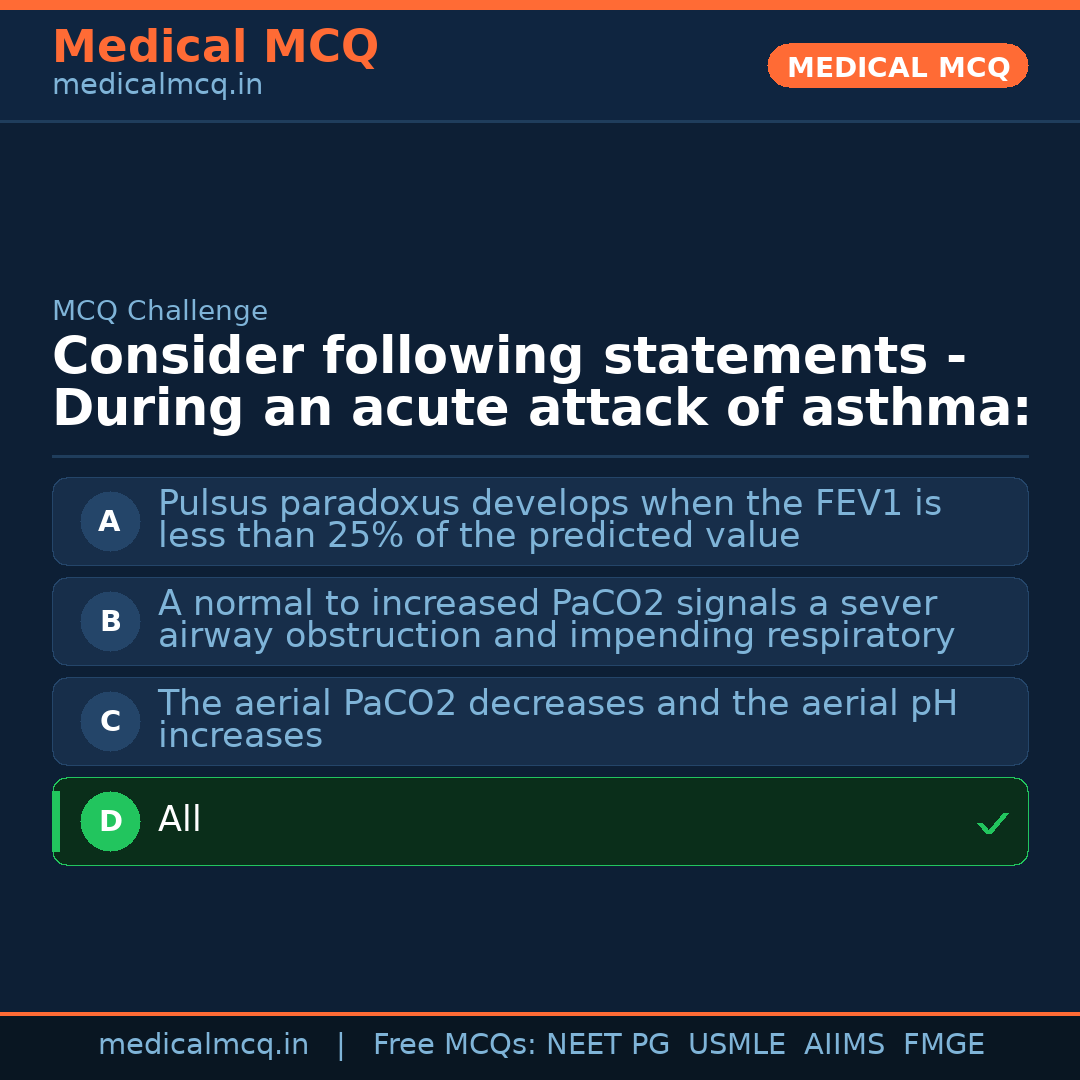This screenshot has width=1080, height=1080.
Task: Choose the answer text "A normal to increased PaCO2"
Action: [556, 620]
